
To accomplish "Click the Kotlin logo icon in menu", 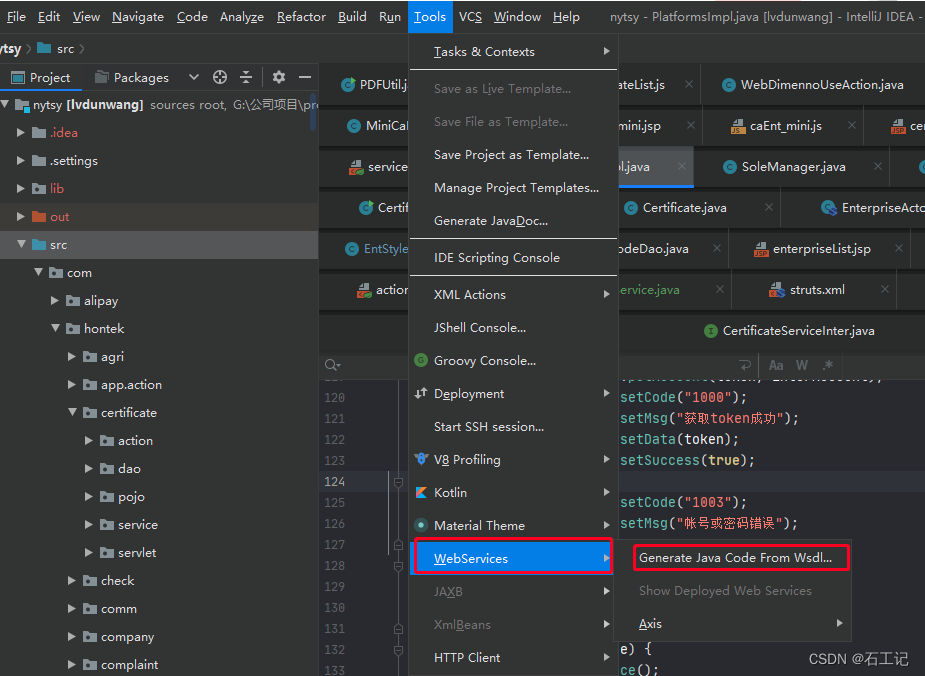I will point(421,492).
